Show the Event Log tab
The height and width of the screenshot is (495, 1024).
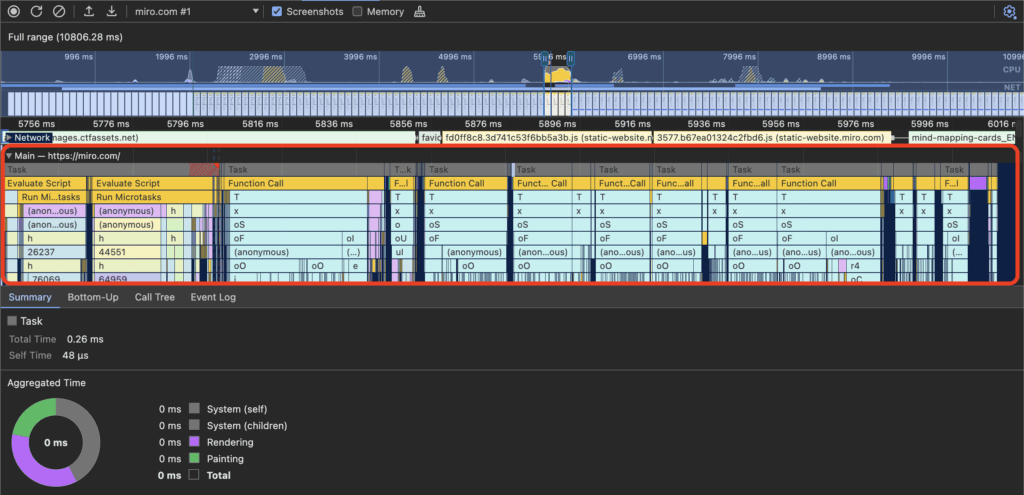point(213,297)
